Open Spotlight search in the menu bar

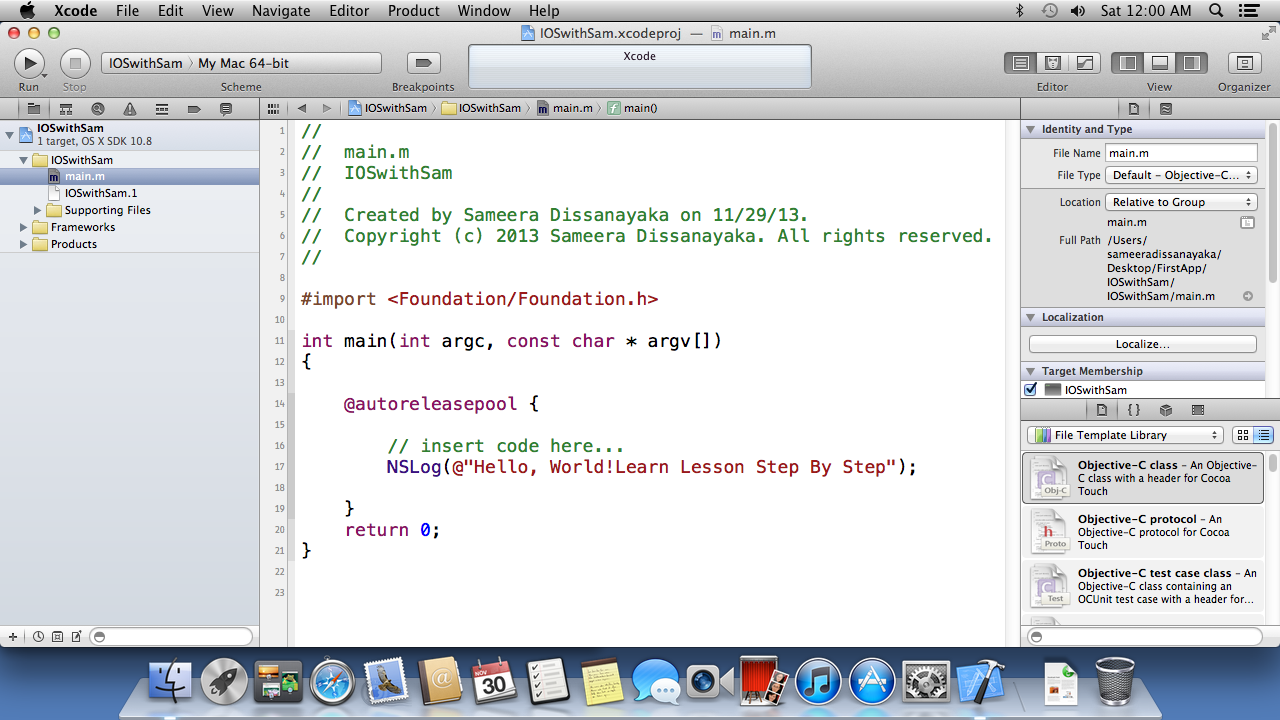(1216, 11)
